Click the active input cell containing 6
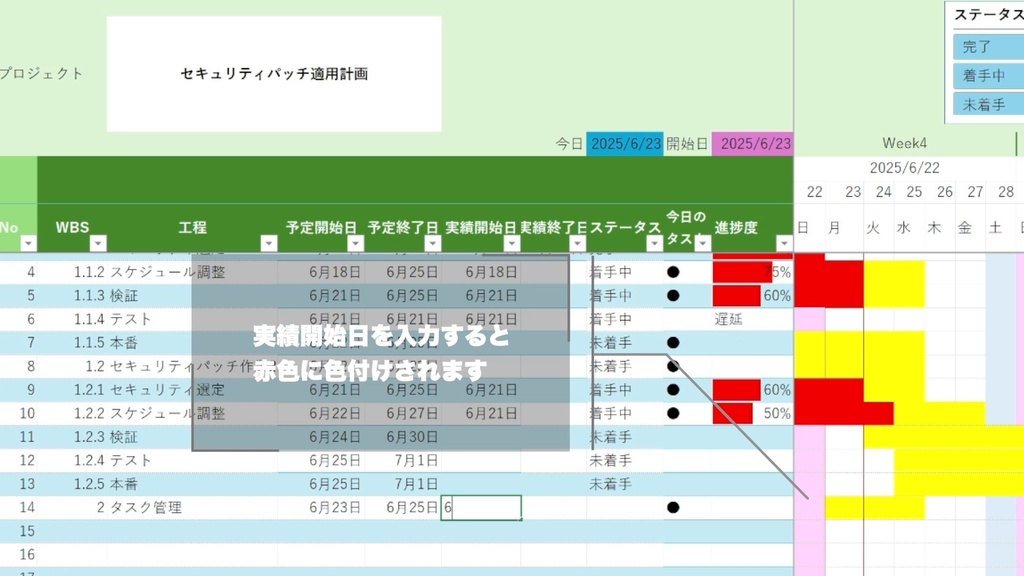Viewport: 1024px width, 576px height. tap(481, 507)
